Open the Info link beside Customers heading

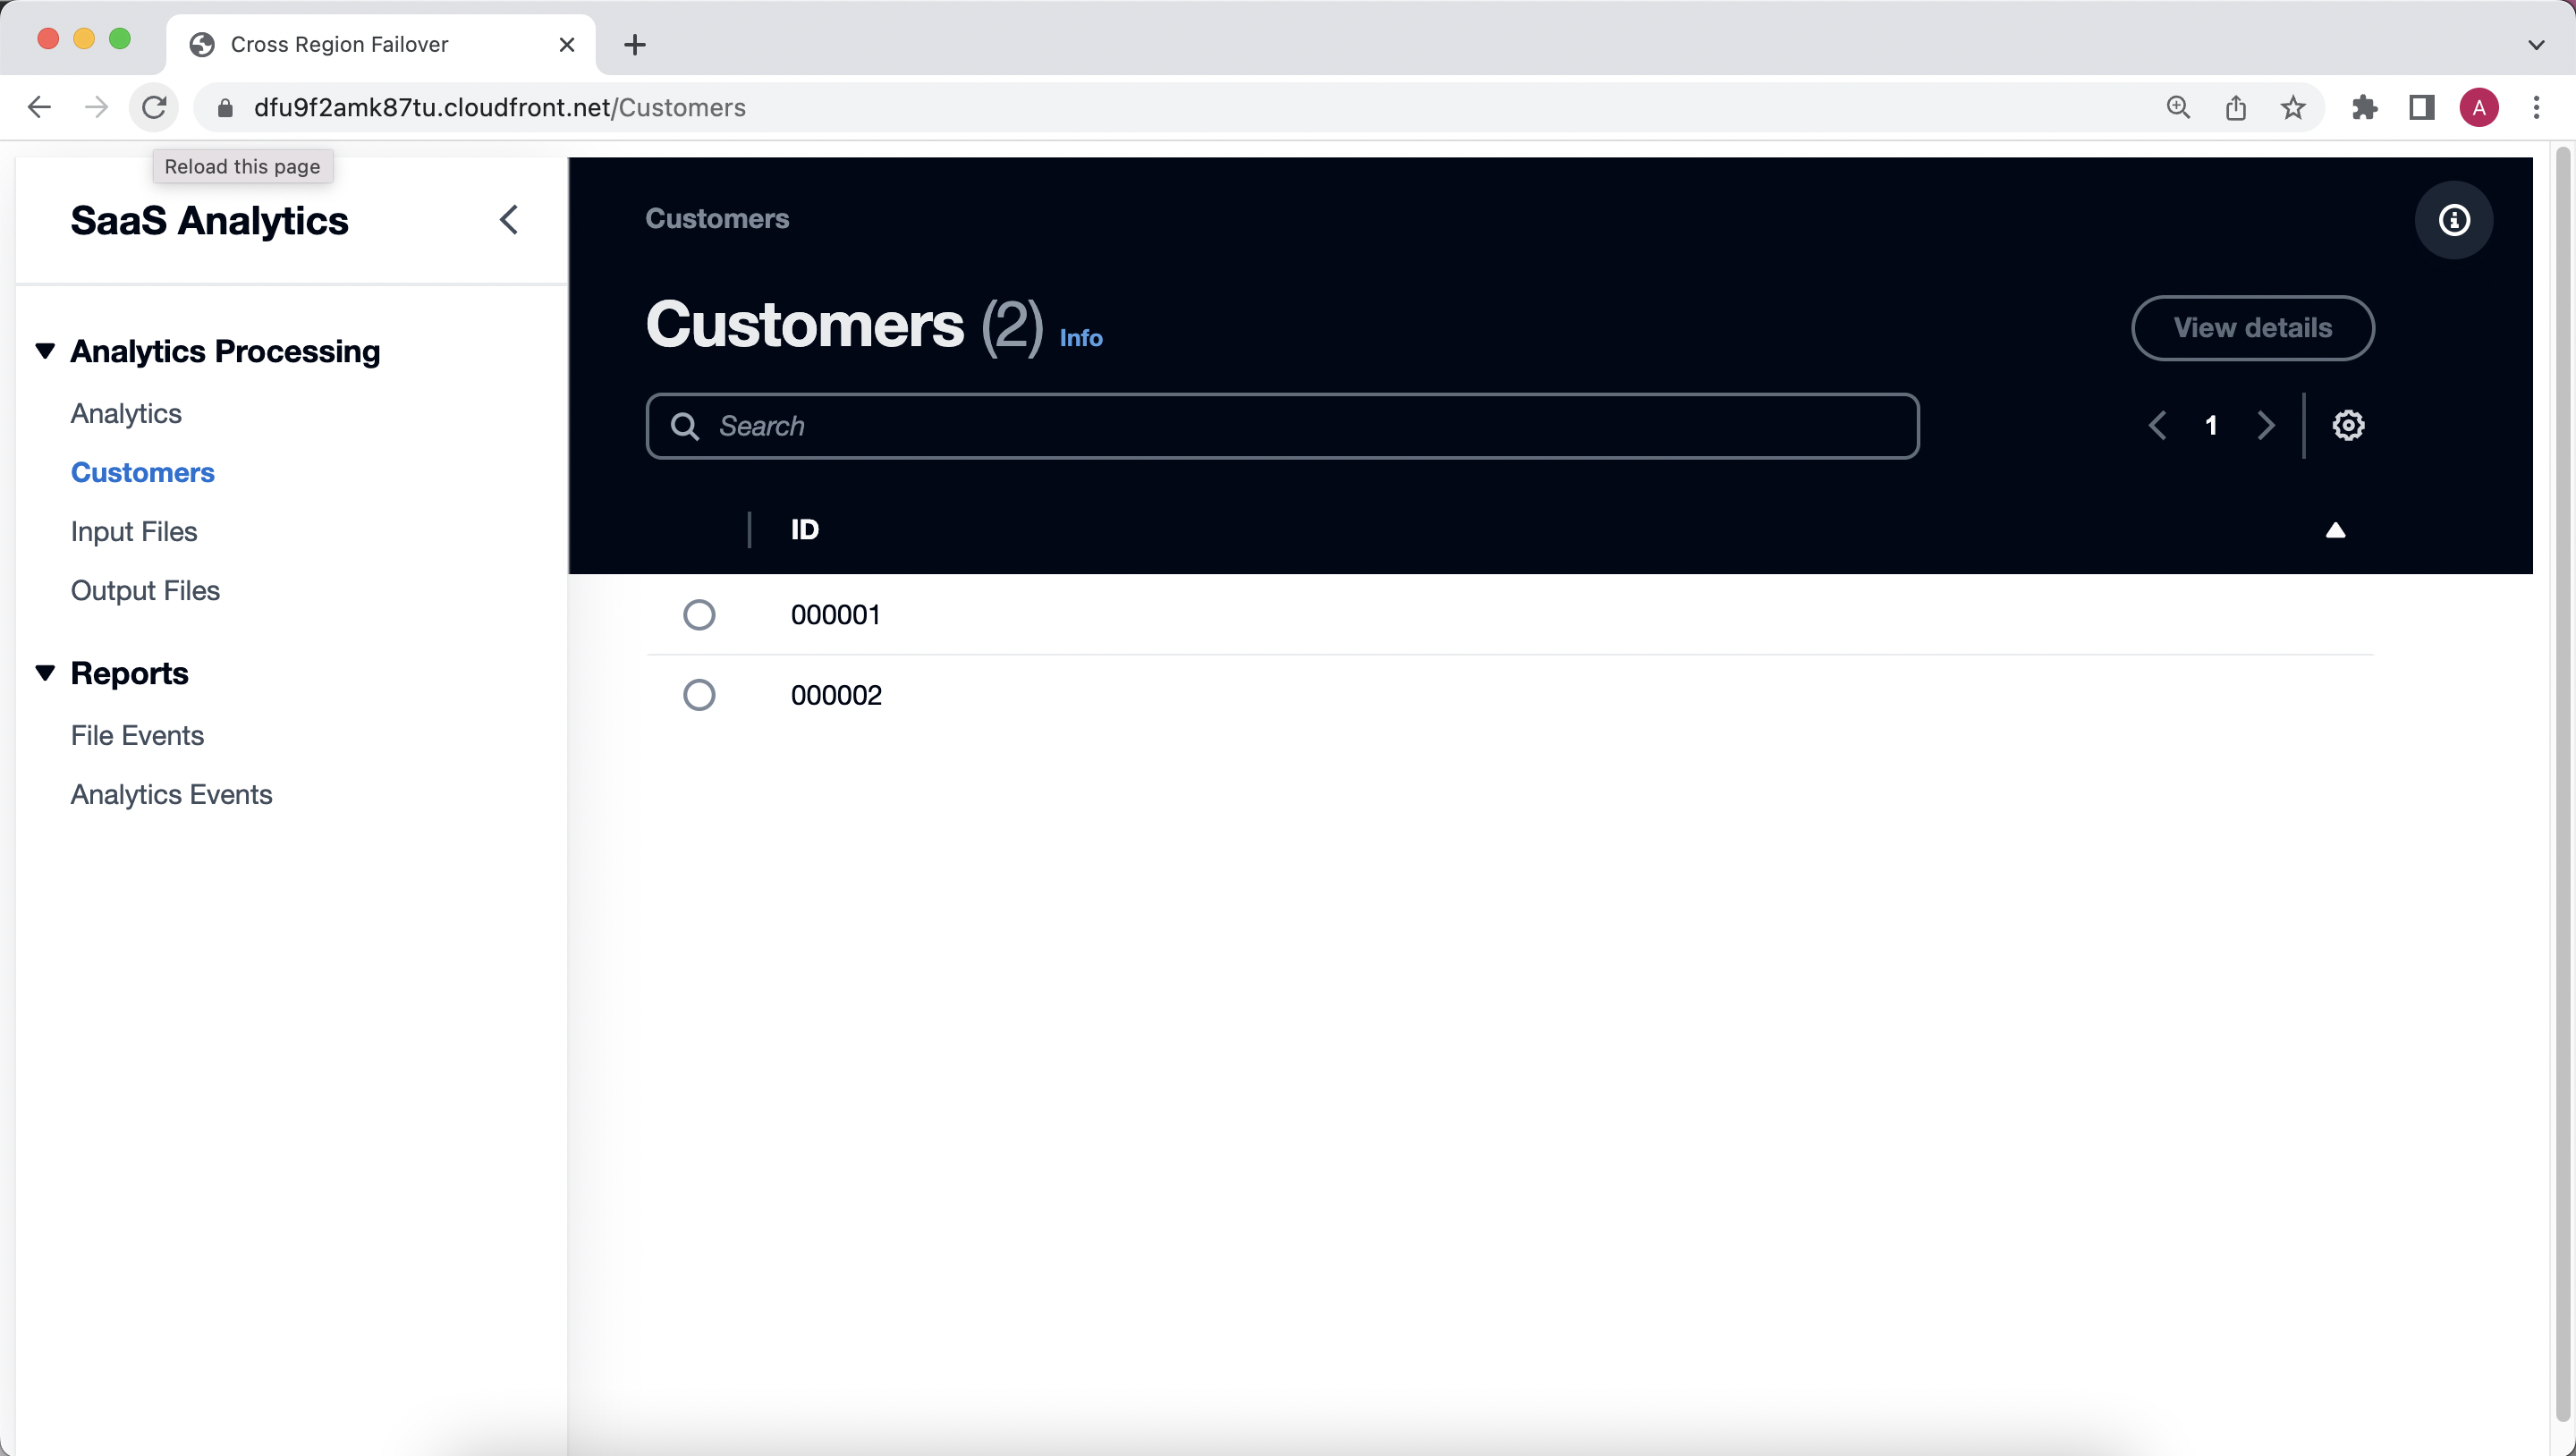1081,338
